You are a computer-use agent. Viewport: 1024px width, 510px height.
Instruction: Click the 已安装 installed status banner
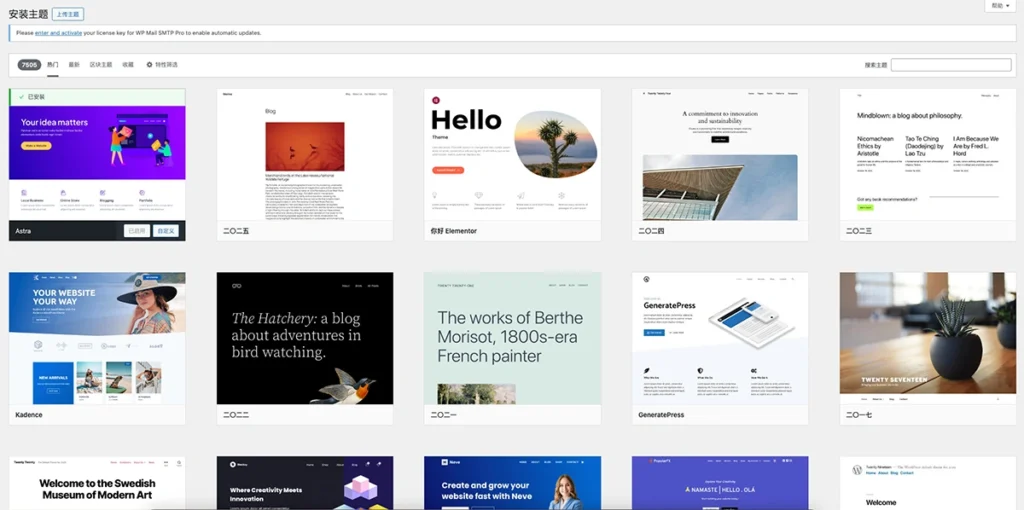[x=97, y=97]
